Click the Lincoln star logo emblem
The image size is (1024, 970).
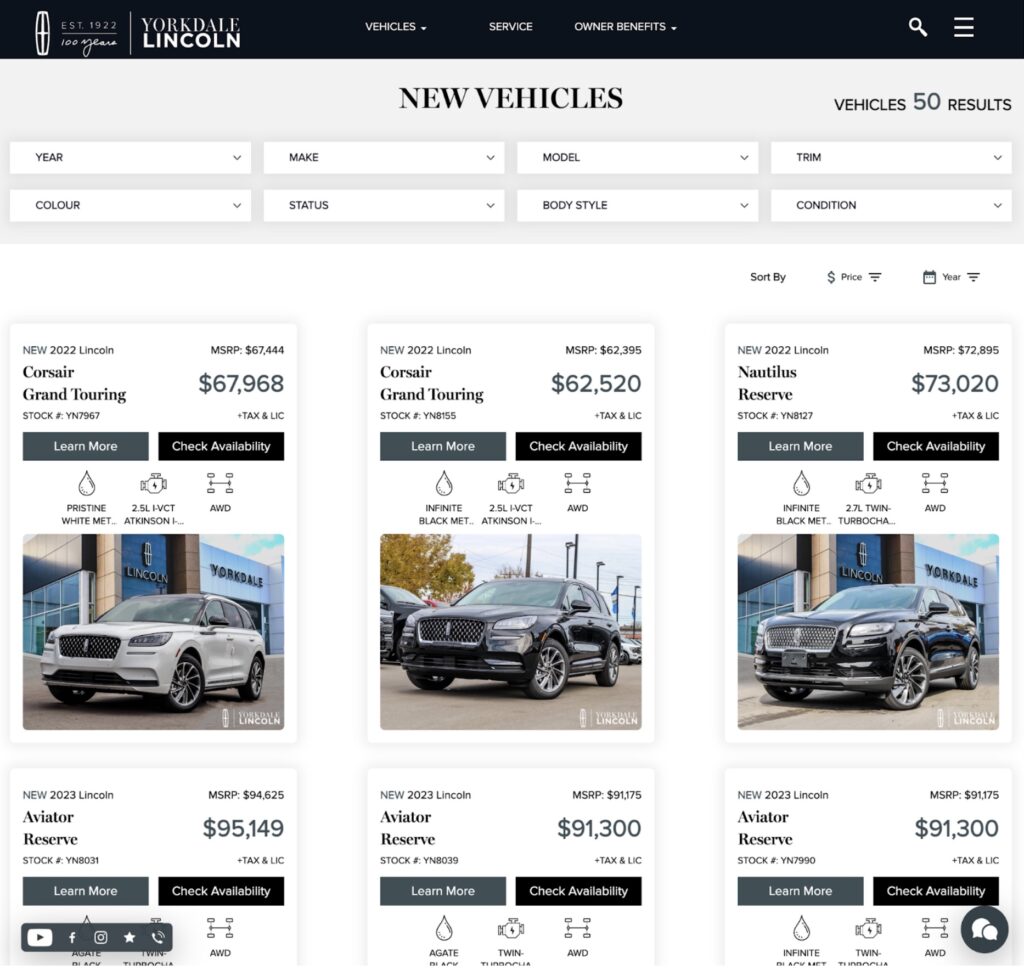(x=42, y=32)
